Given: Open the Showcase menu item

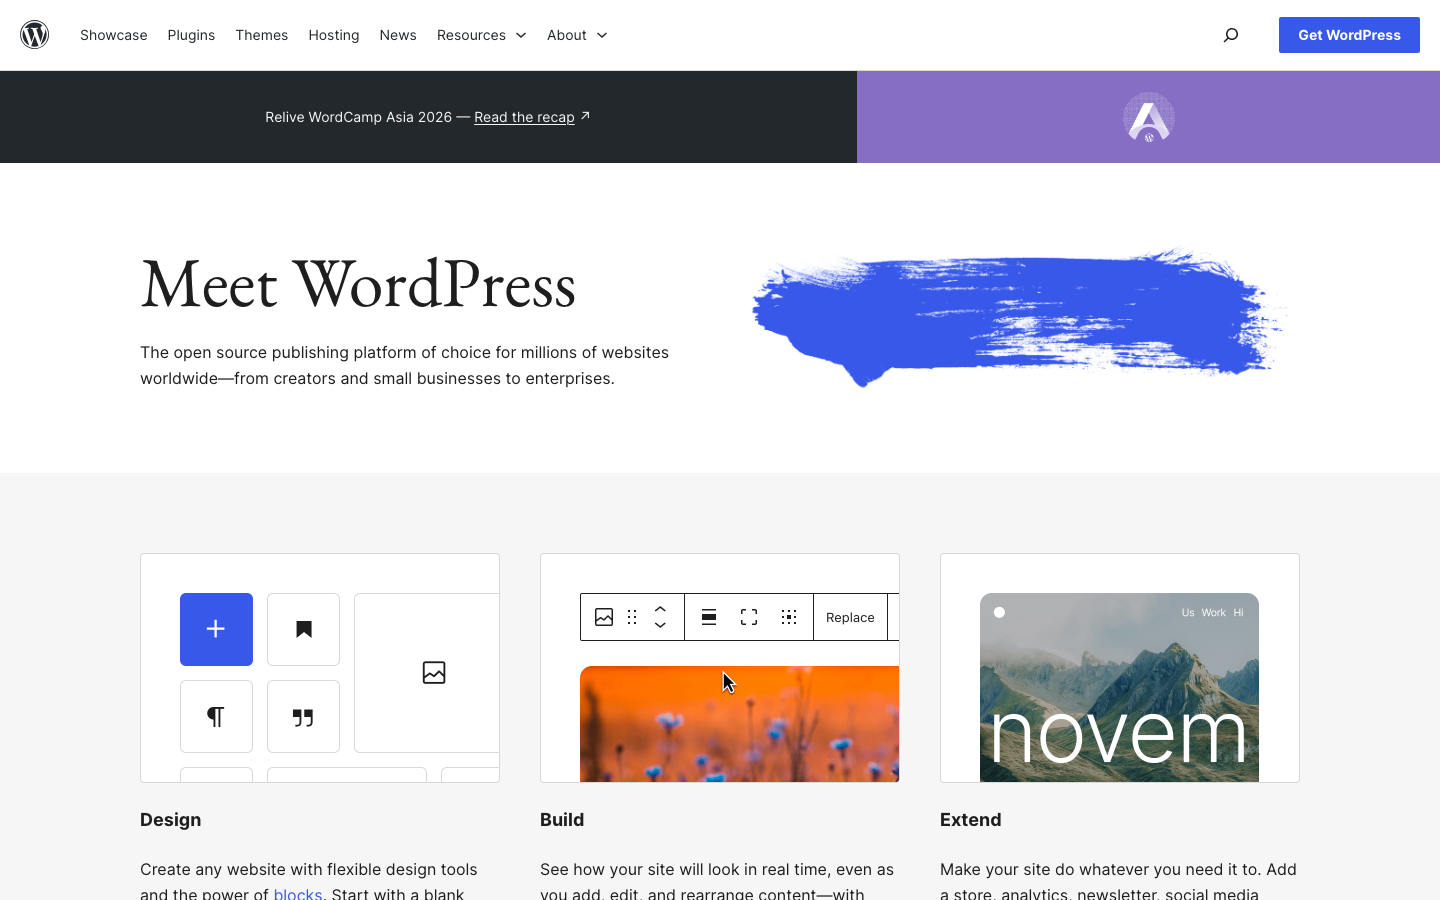Looking at the screenshot, I should [113, 35].
